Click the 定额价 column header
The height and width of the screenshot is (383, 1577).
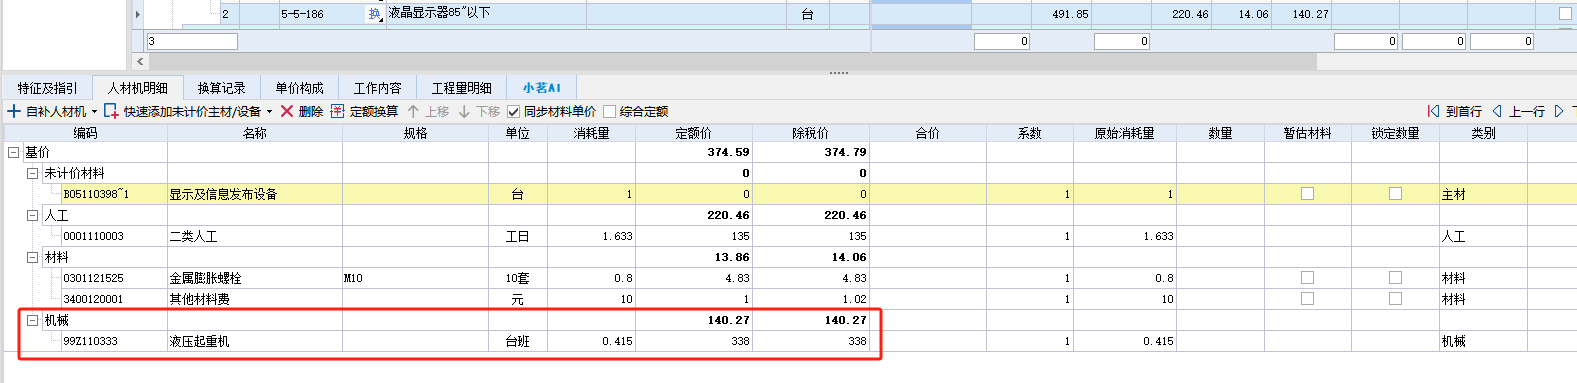point(694,133)
